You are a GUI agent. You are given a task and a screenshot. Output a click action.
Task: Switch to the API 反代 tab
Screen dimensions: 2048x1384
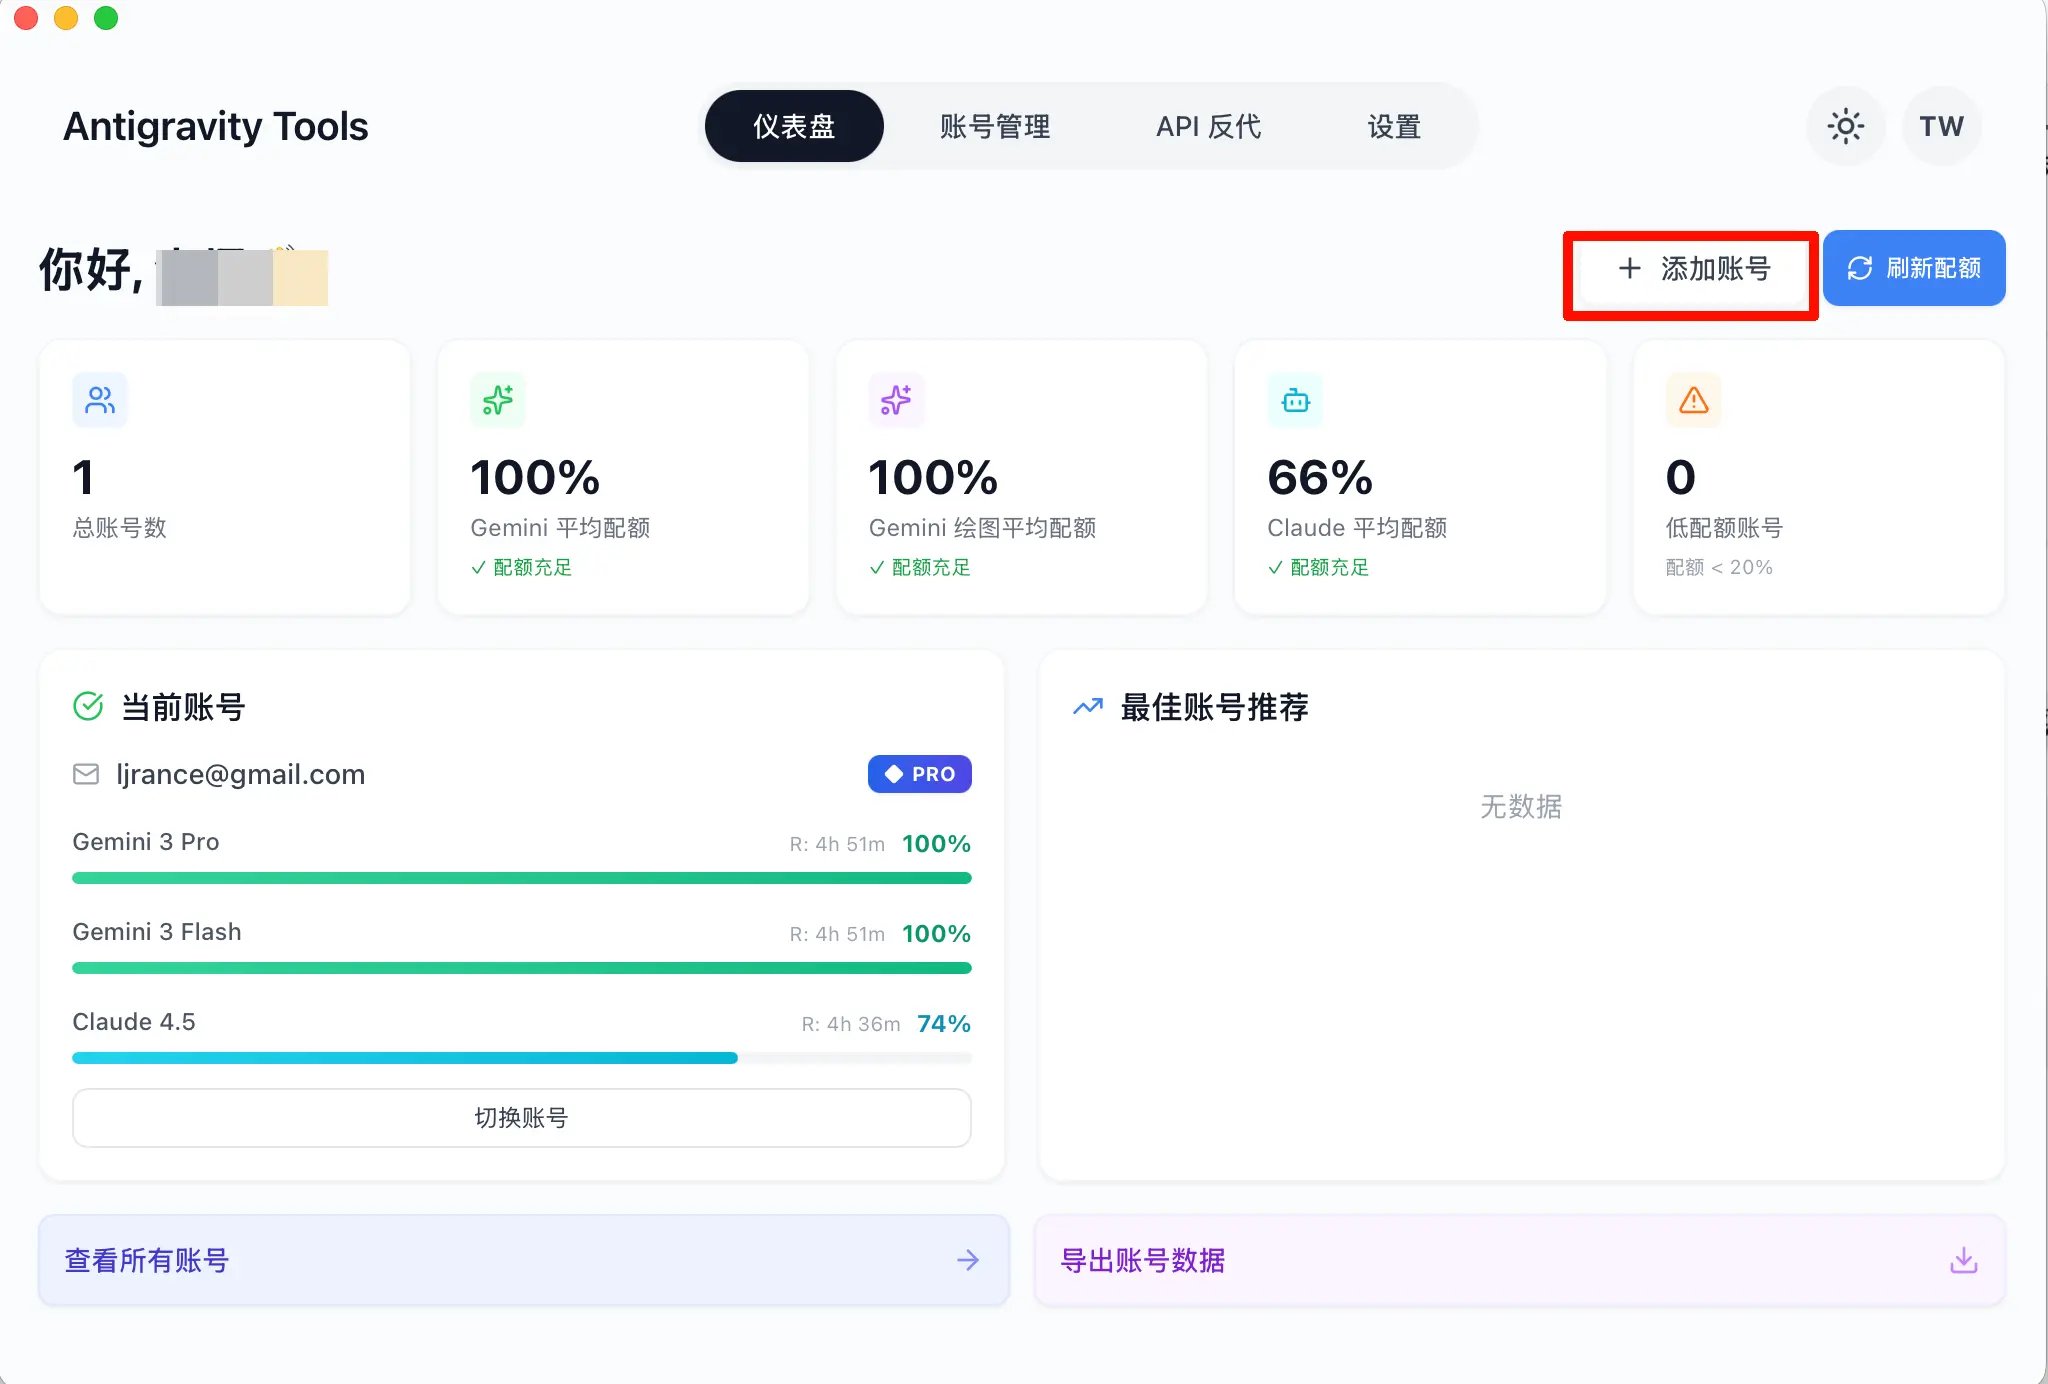(1208, 126)
